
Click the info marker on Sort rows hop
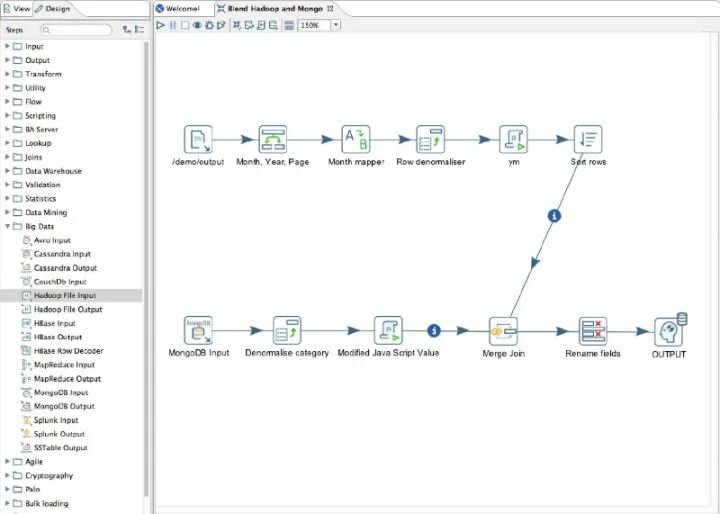coord(555,215)
